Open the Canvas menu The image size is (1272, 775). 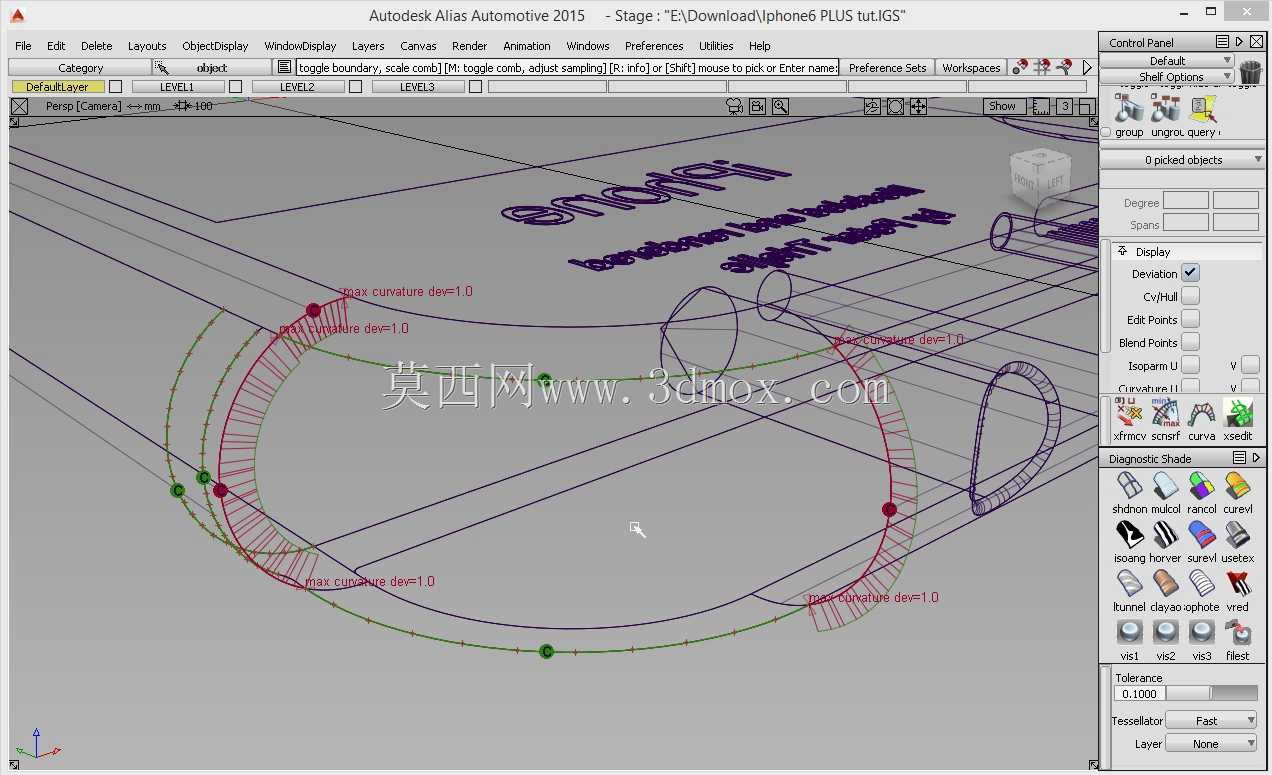(418, 46)
